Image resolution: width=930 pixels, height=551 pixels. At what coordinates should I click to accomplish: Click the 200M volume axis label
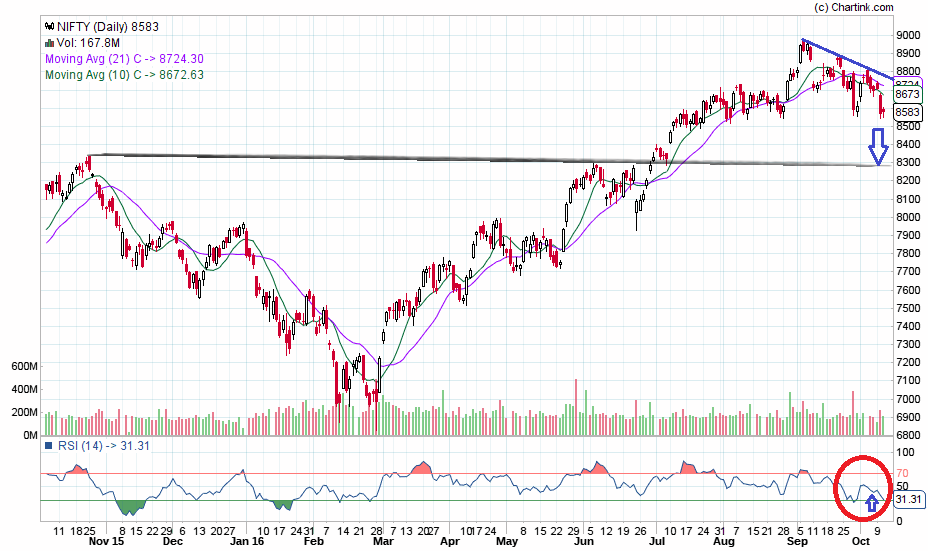(x=24, y=412)
